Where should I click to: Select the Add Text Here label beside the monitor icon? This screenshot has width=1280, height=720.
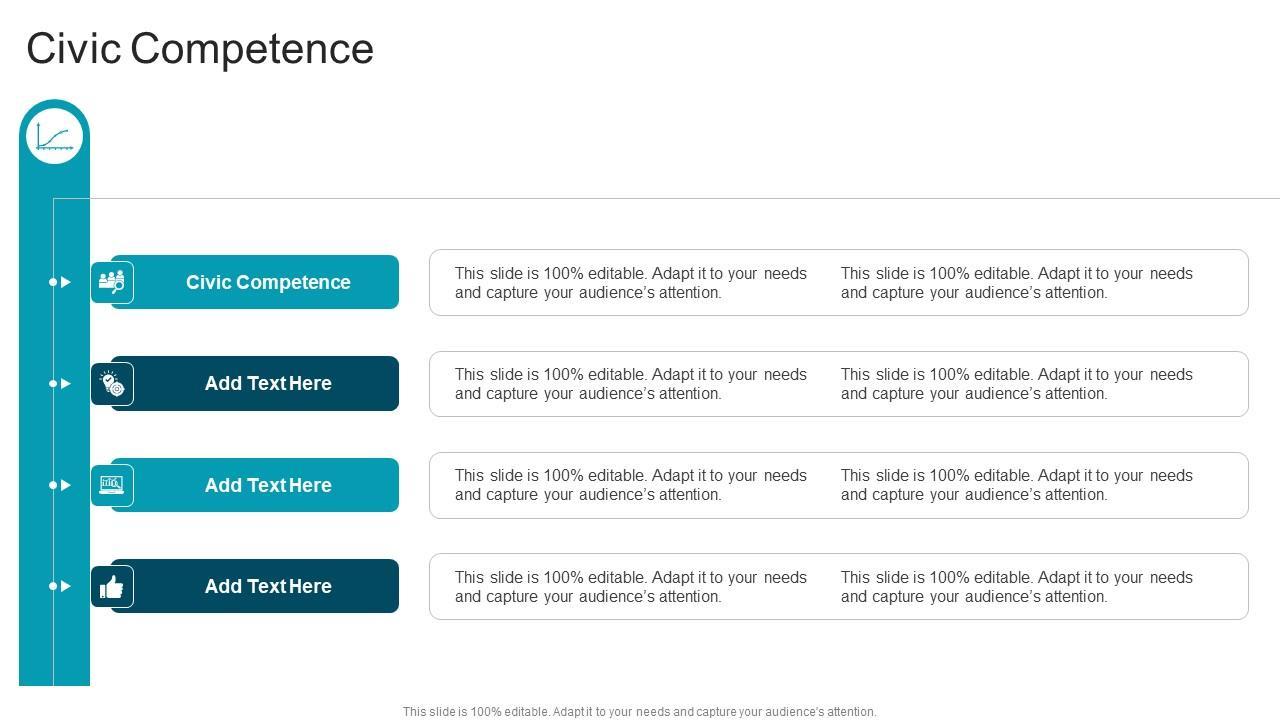[268, 485]
